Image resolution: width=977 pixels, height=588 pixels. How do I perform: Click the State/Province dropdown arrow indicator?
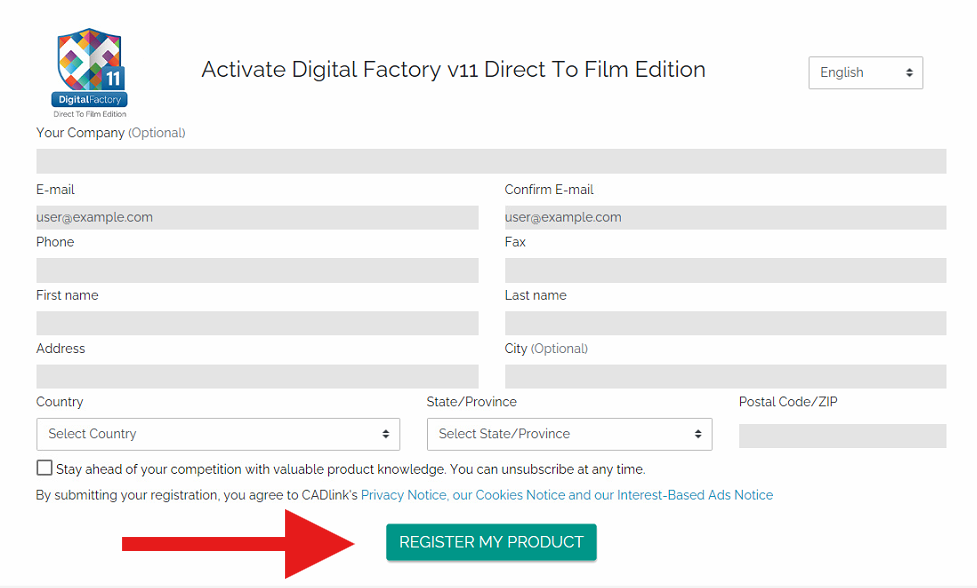[698, 434]
